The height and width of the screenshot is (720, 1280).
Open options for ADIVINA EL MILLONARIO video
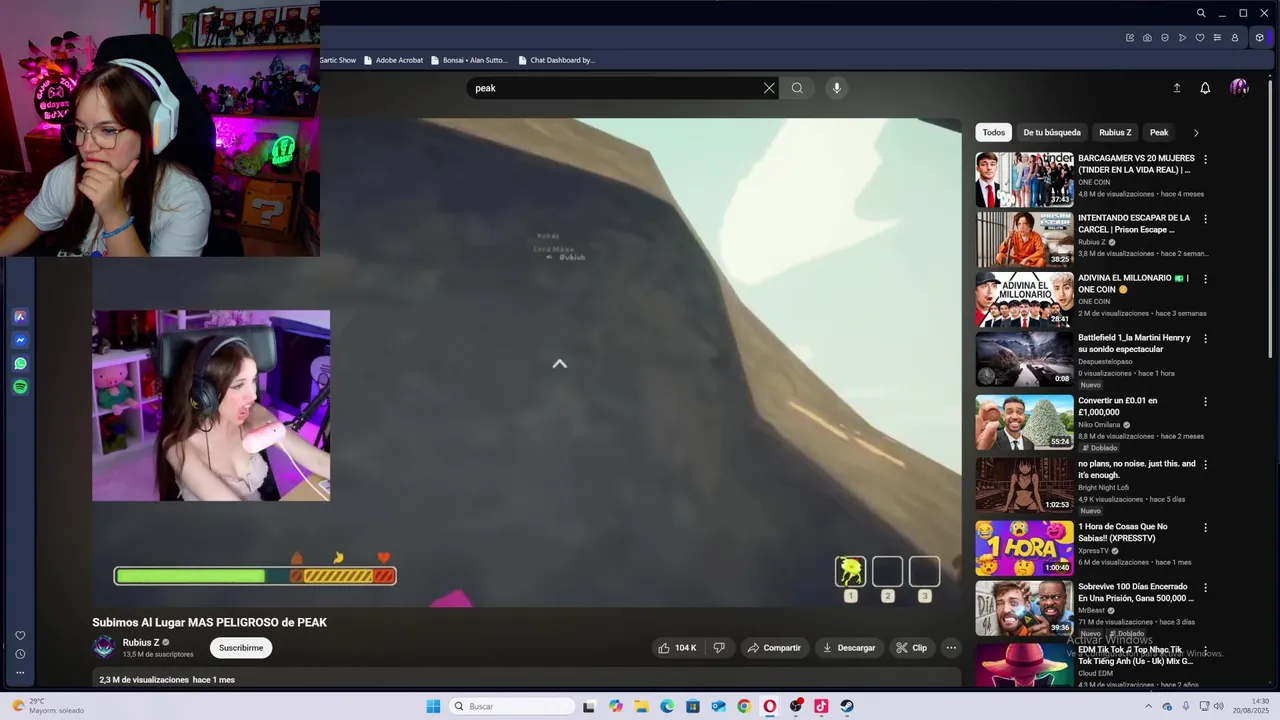pos(1205,279)
